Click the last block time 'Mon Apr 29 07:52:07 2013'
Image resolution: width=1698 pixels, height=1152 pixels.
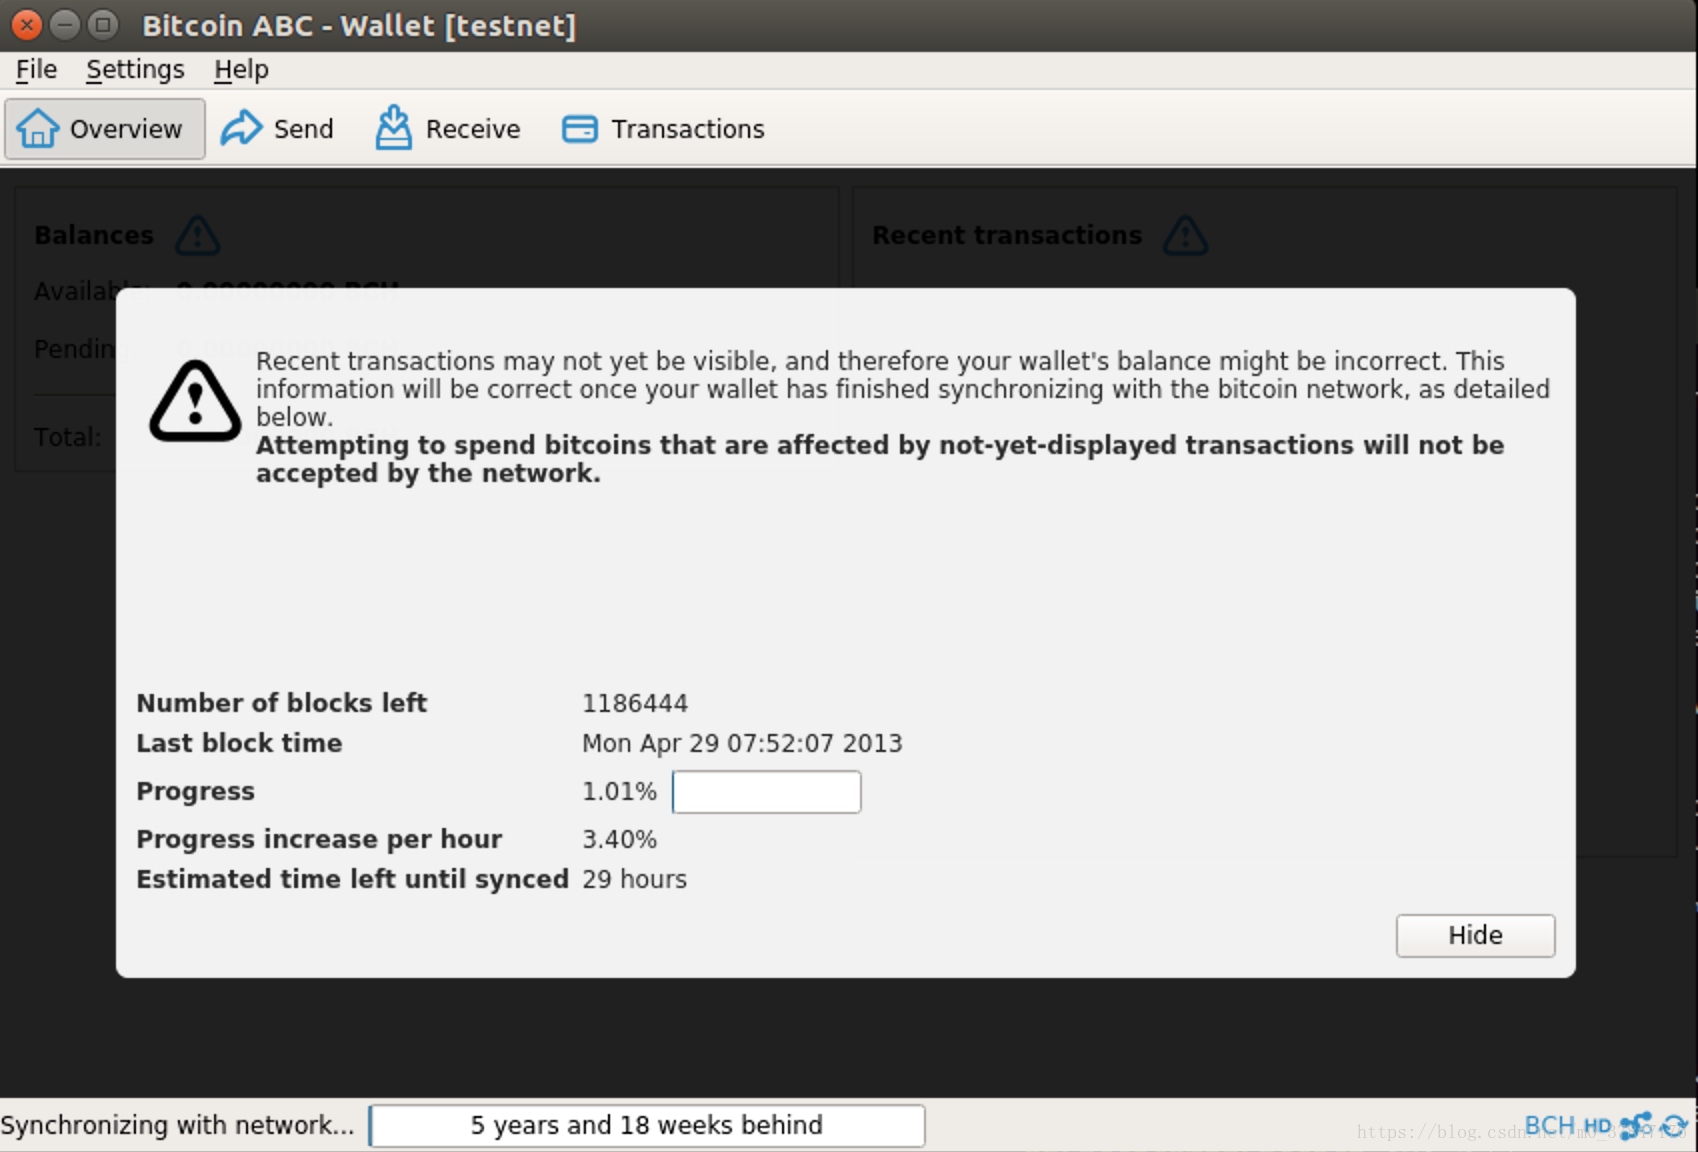pyautogui.click(x=742, y=744)
